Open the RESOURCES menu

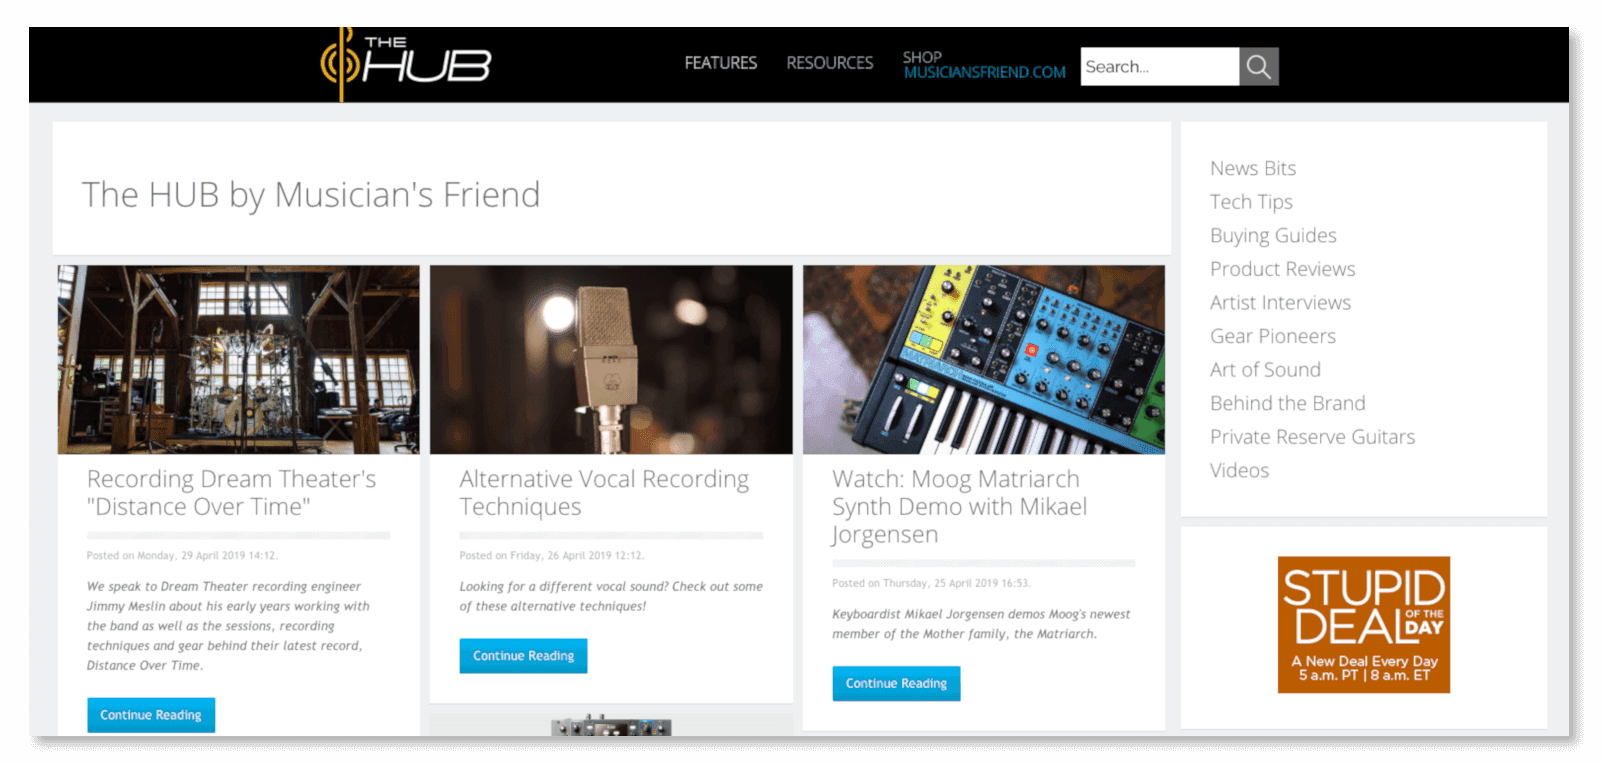[829, 63]
